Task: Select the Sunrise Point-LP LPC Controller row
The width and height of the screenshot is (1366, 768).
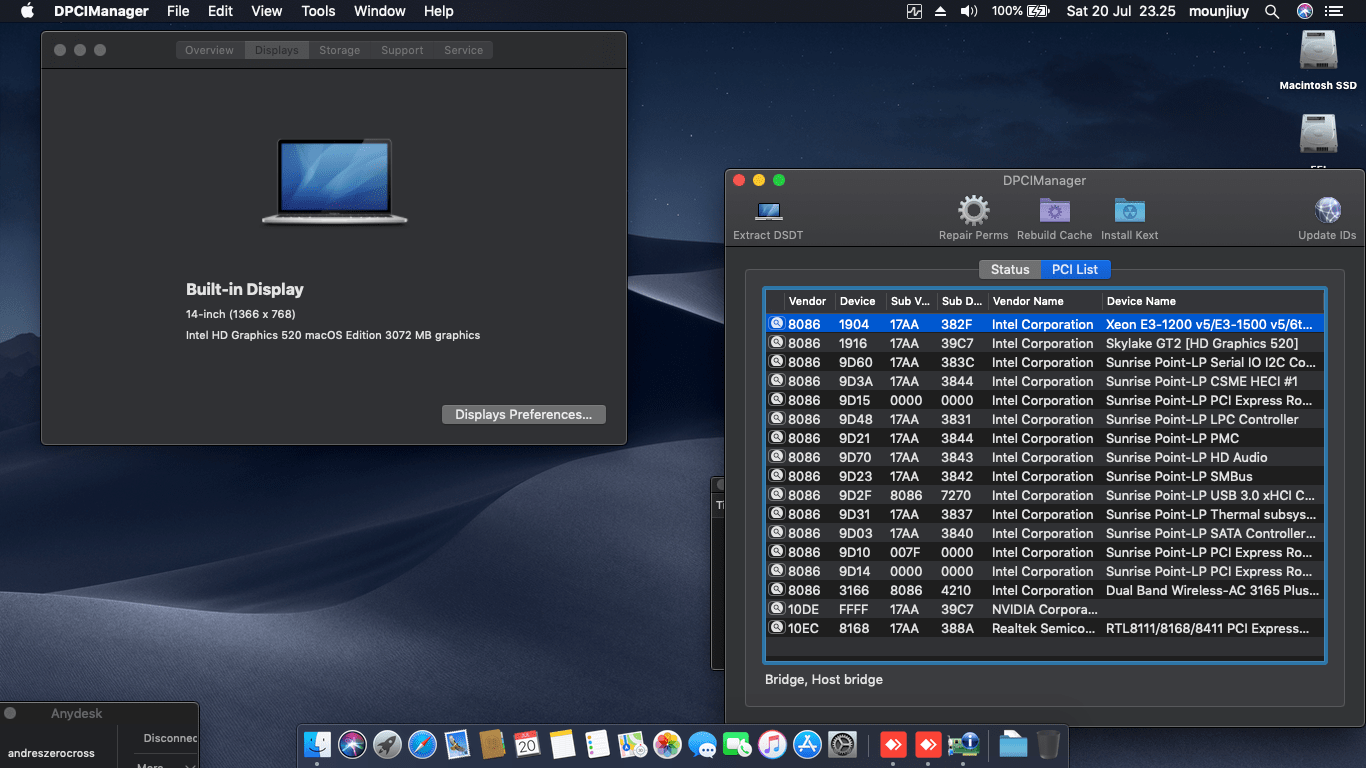Action: pyautogui.click(x=1045, y=419)
